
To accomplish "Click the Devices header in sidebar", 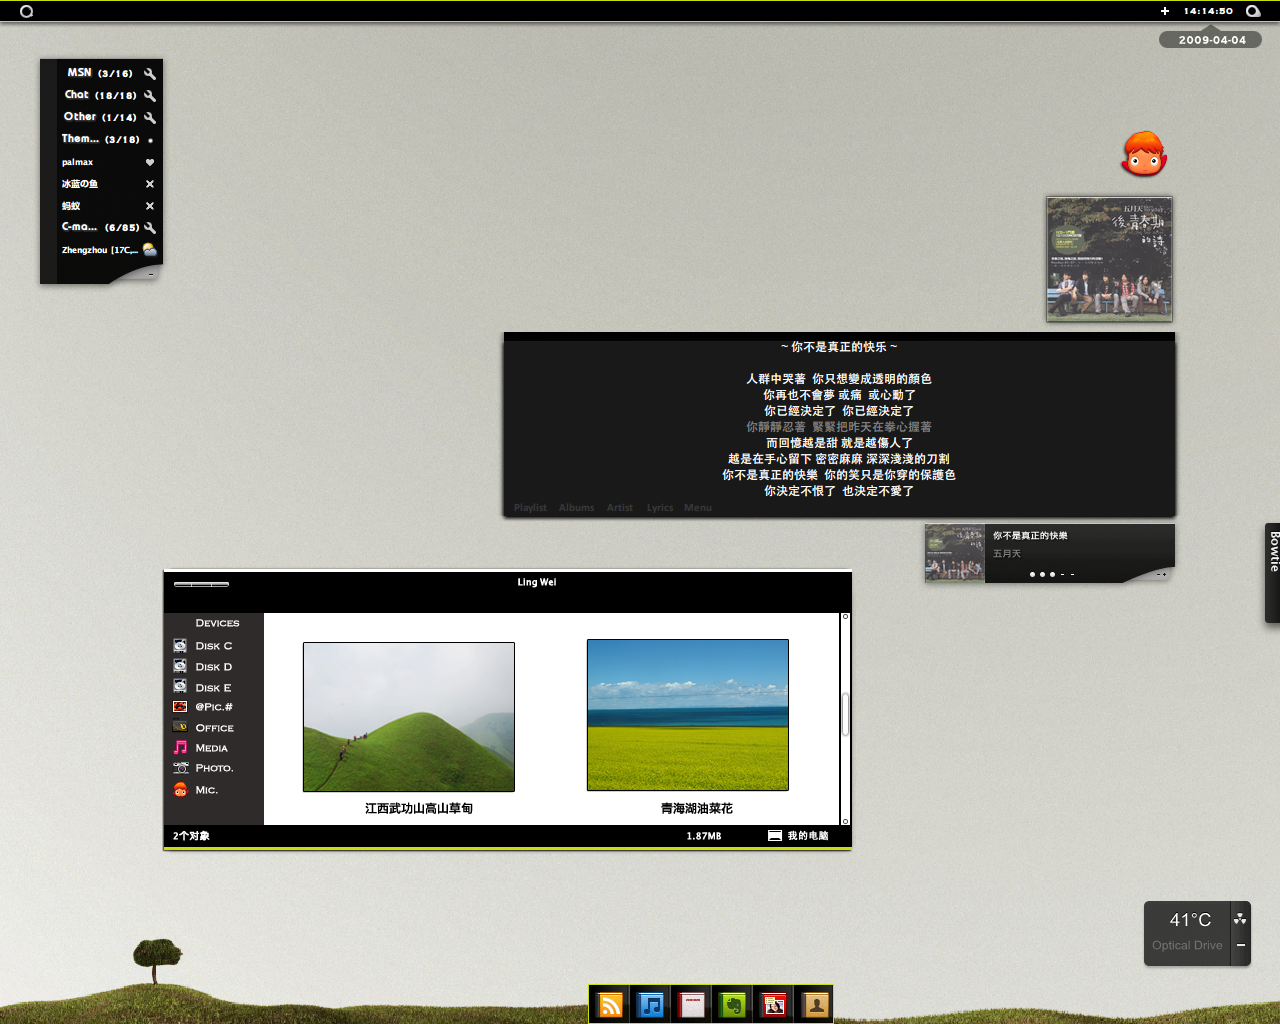I will click(217, 623).
